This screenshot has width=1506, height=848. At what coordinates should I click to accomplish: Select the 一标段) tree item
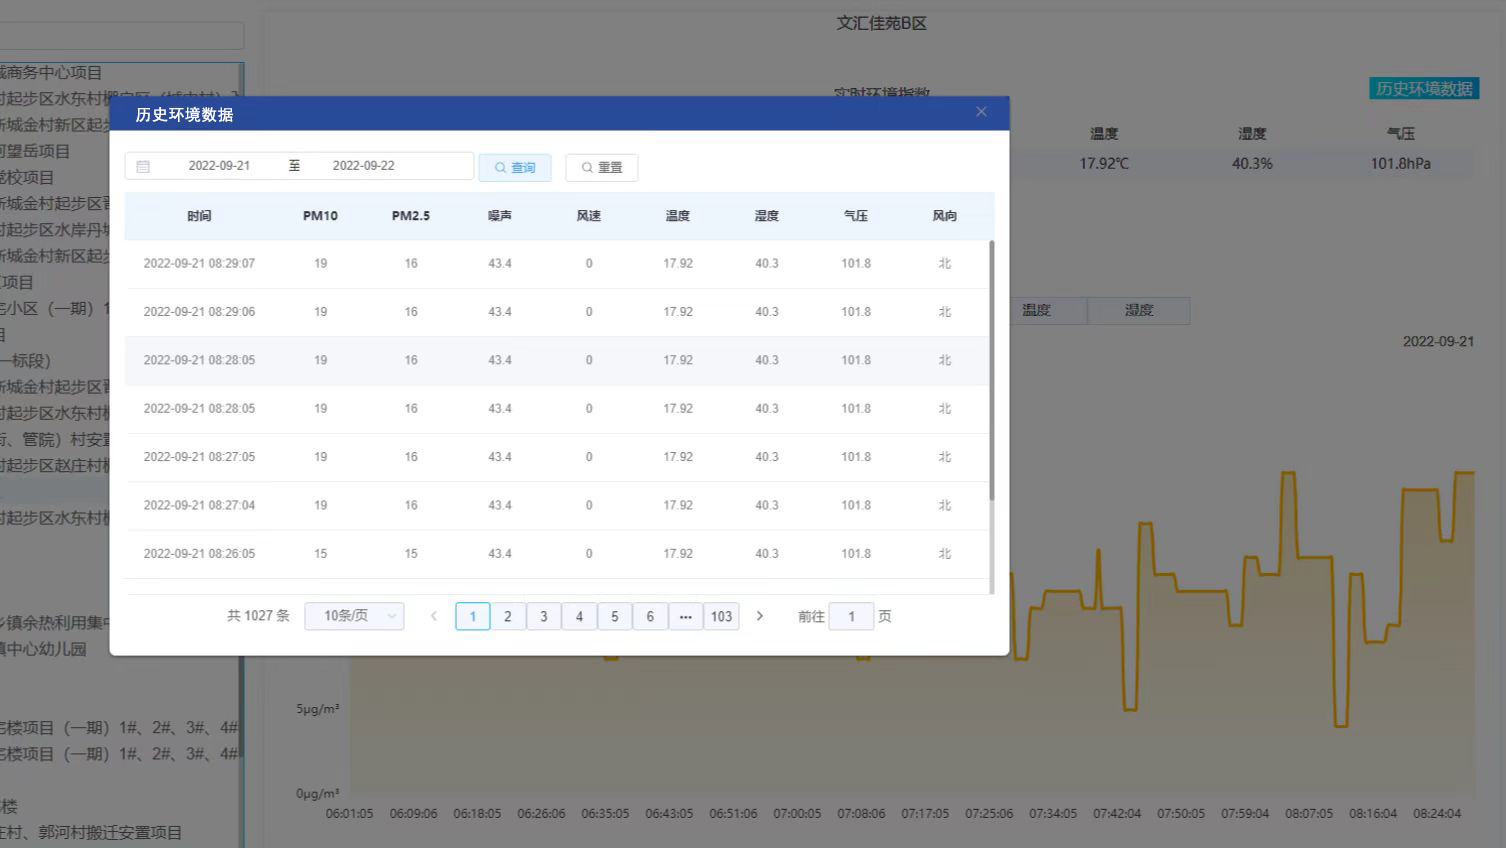pyautogui.click(x=25, y=360)
